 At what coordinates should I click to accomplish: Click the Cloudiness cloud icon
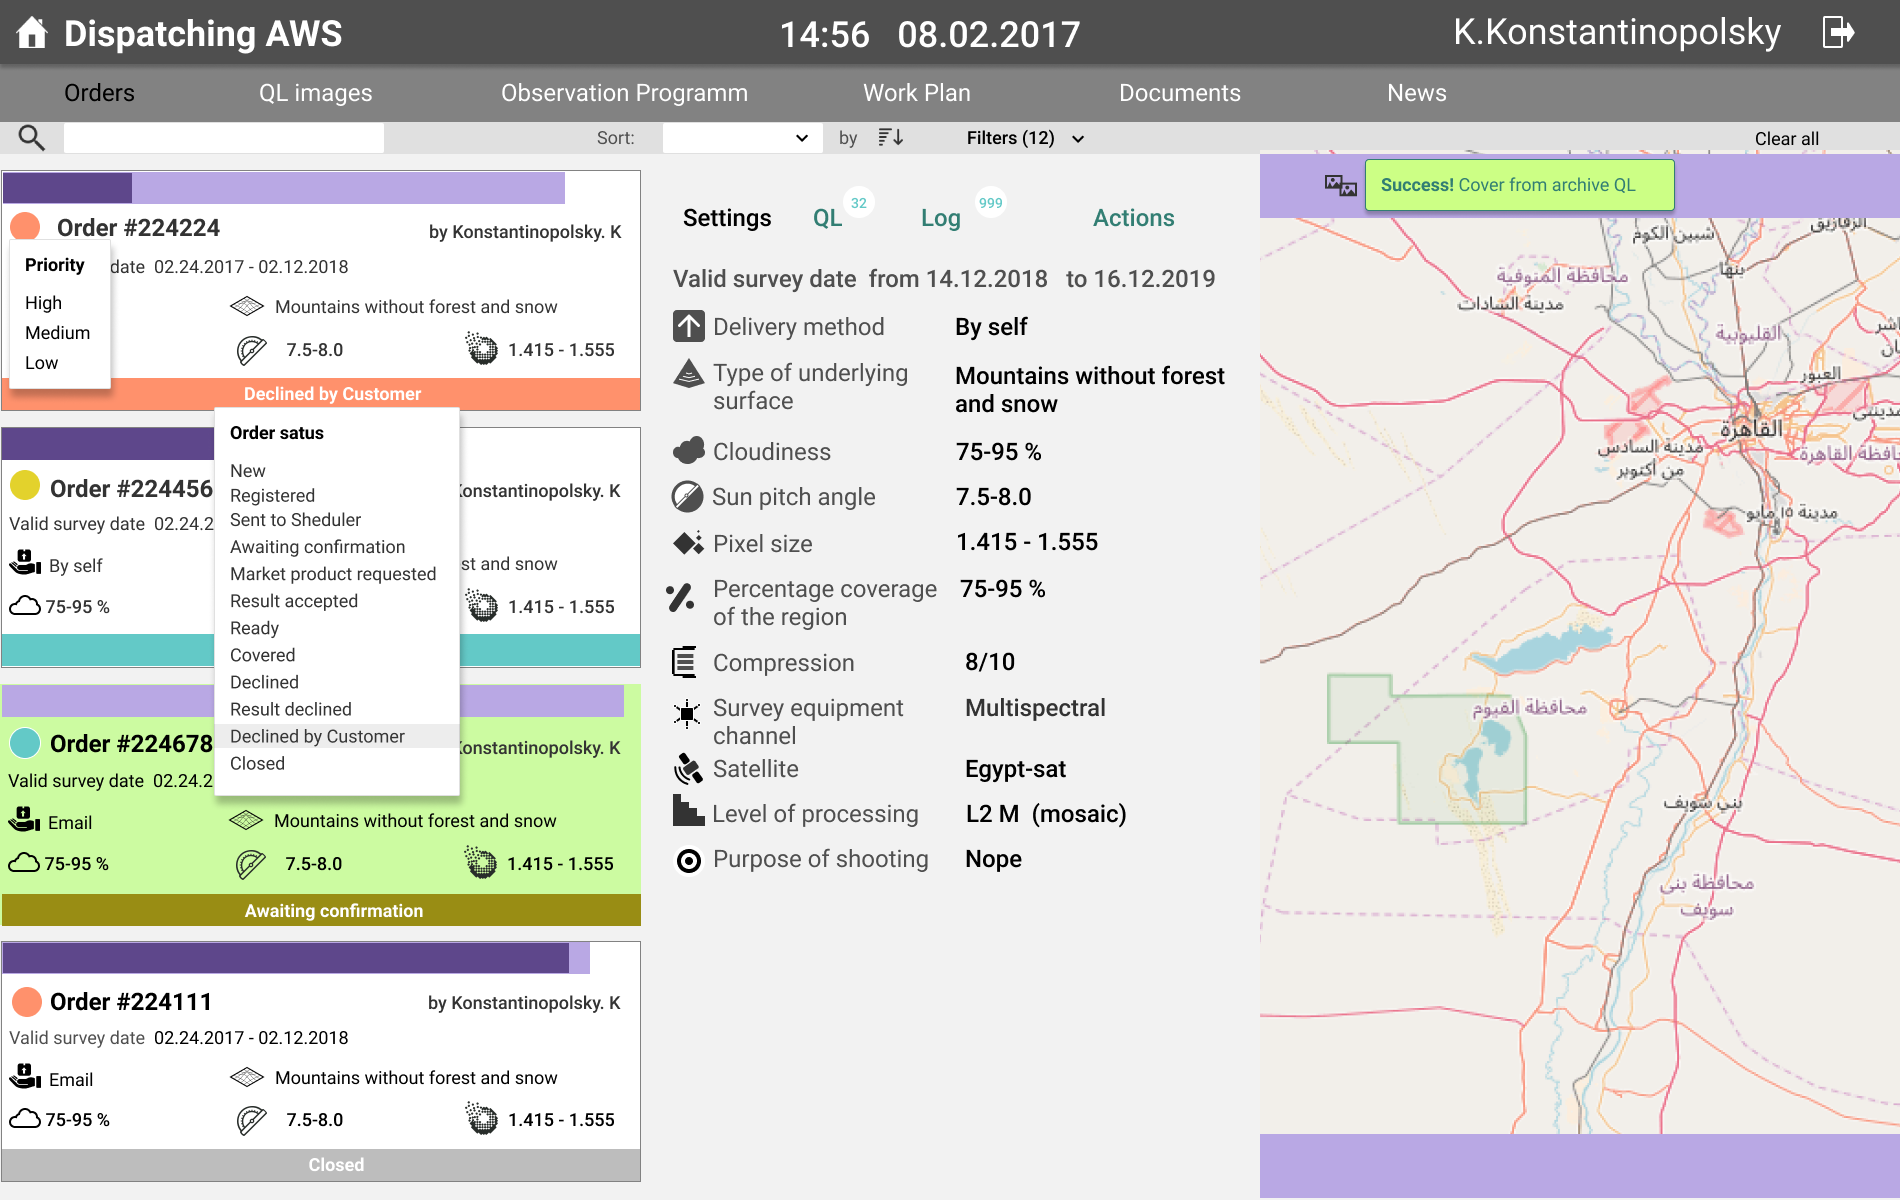coord(689,451)
